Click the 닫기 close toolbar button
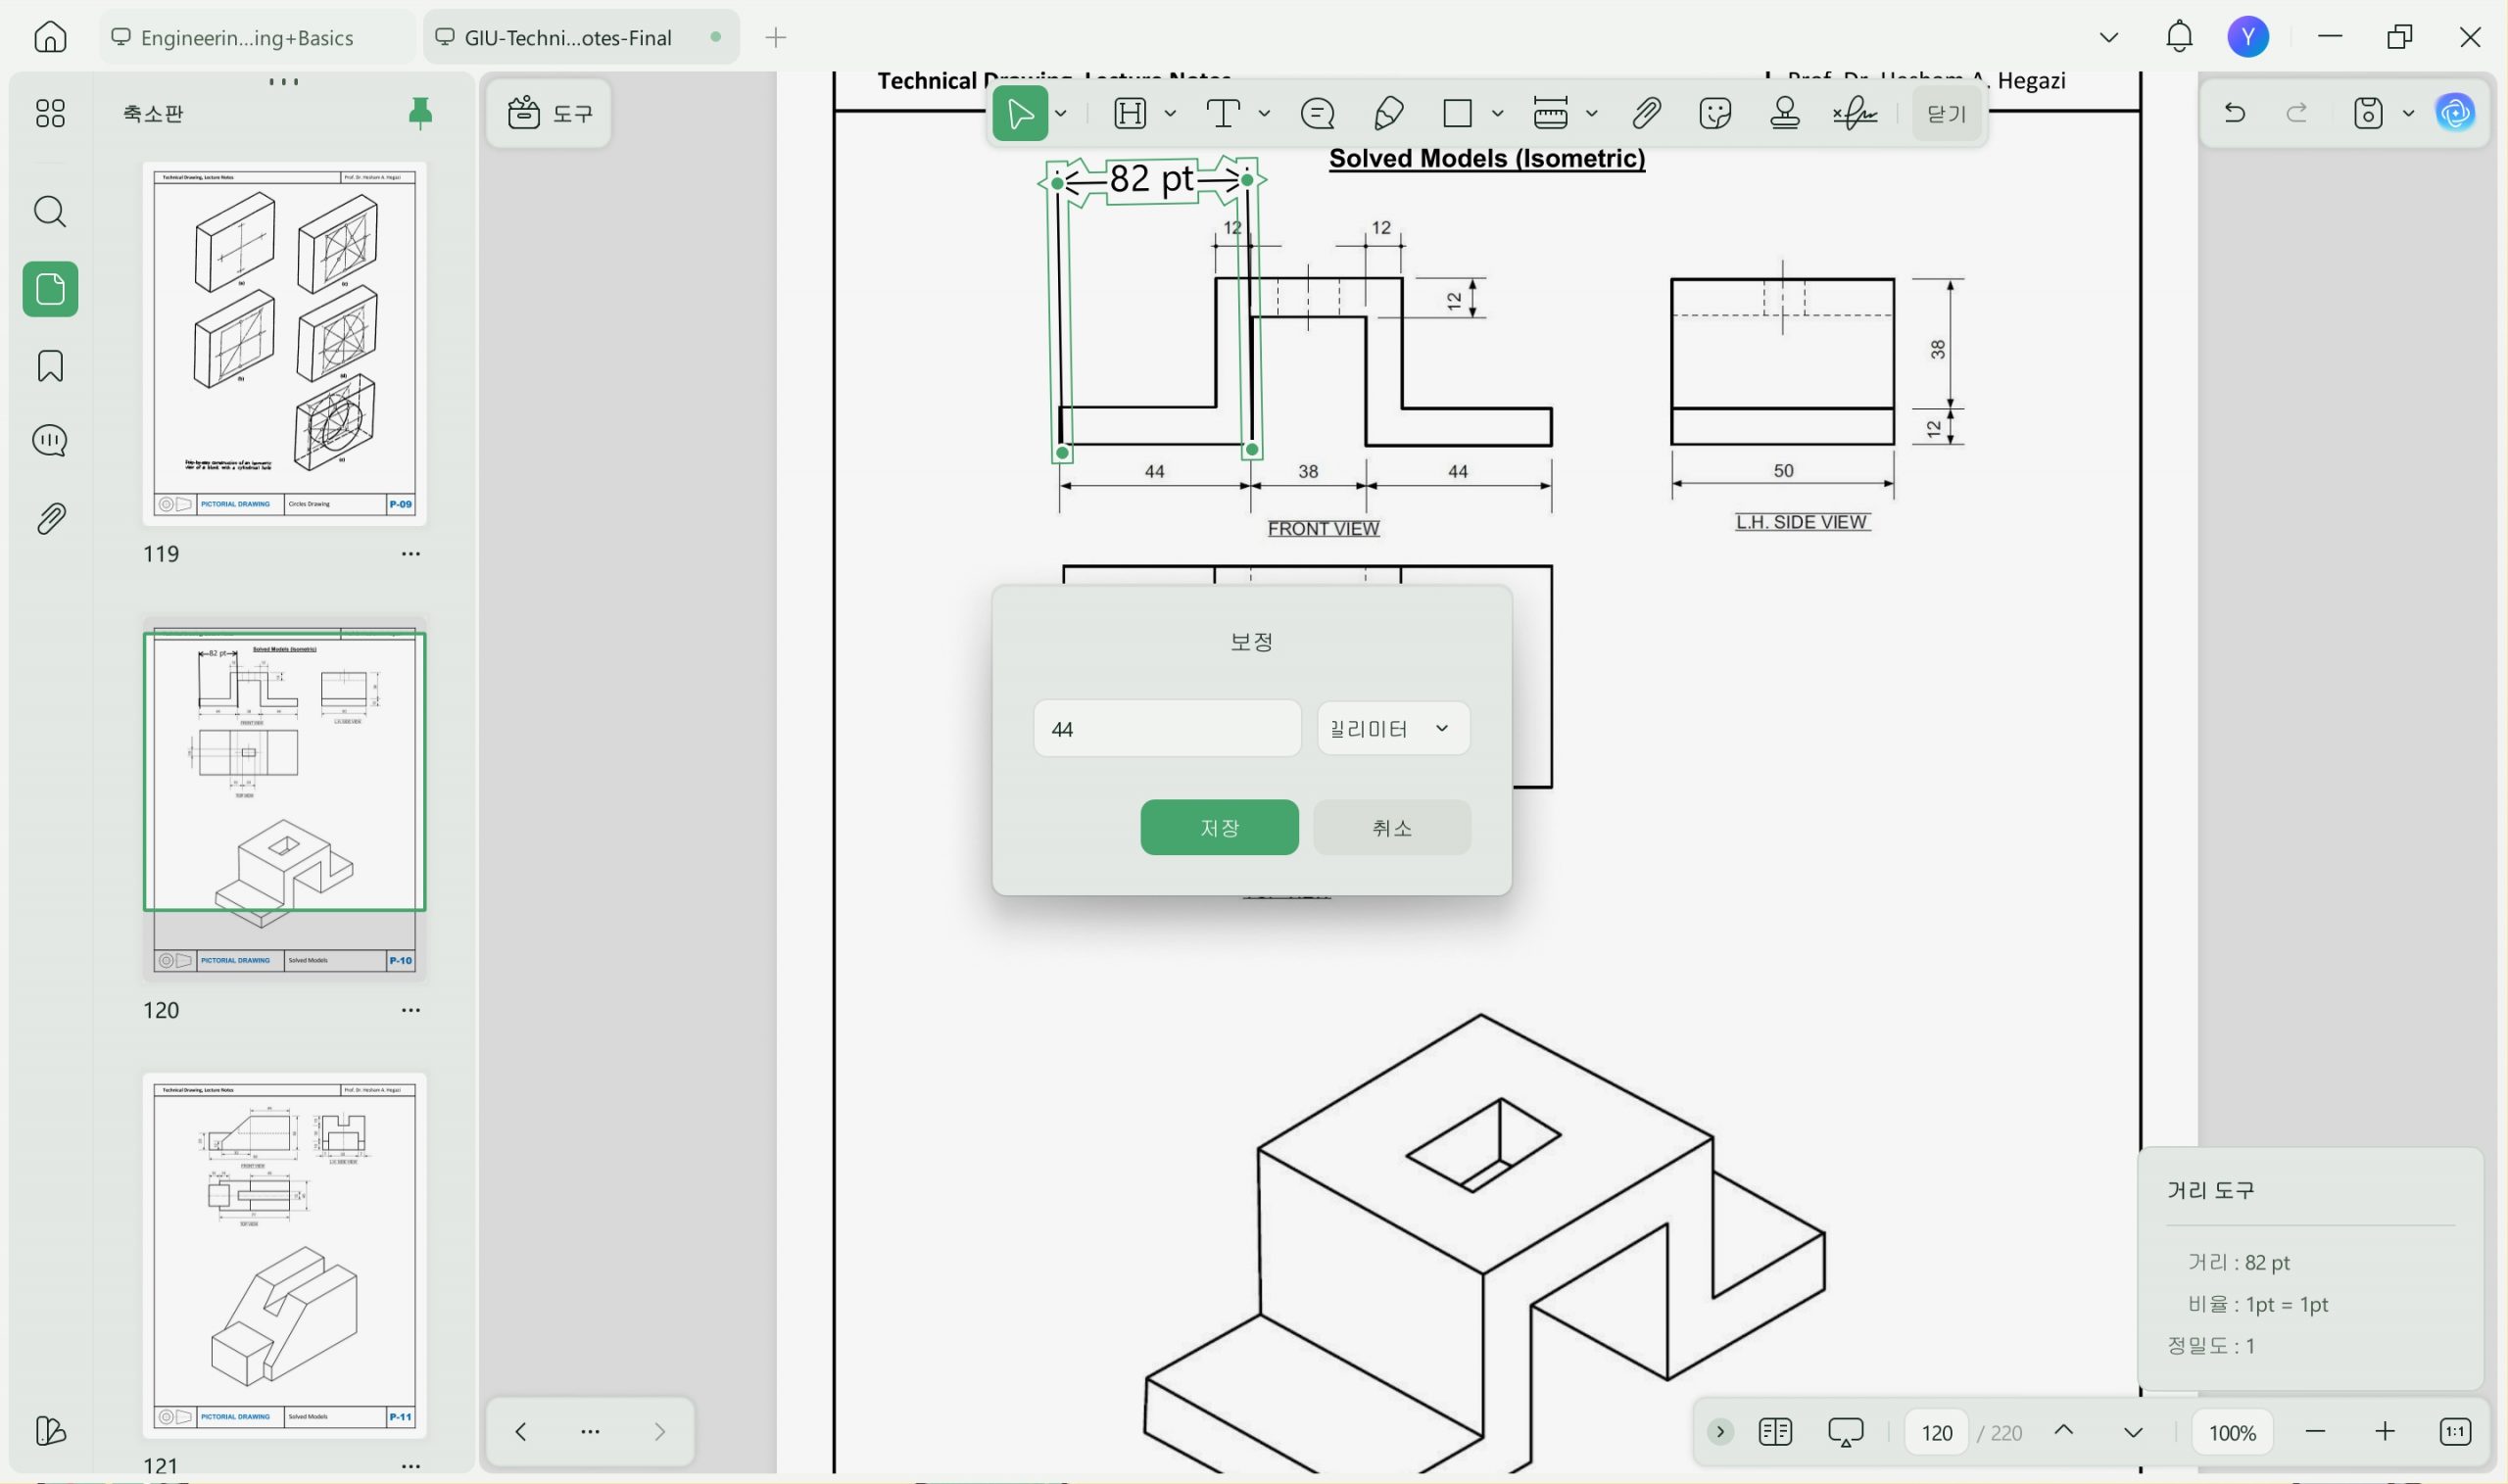Screen dimensions: 2508x1484 coord(1946,113)
